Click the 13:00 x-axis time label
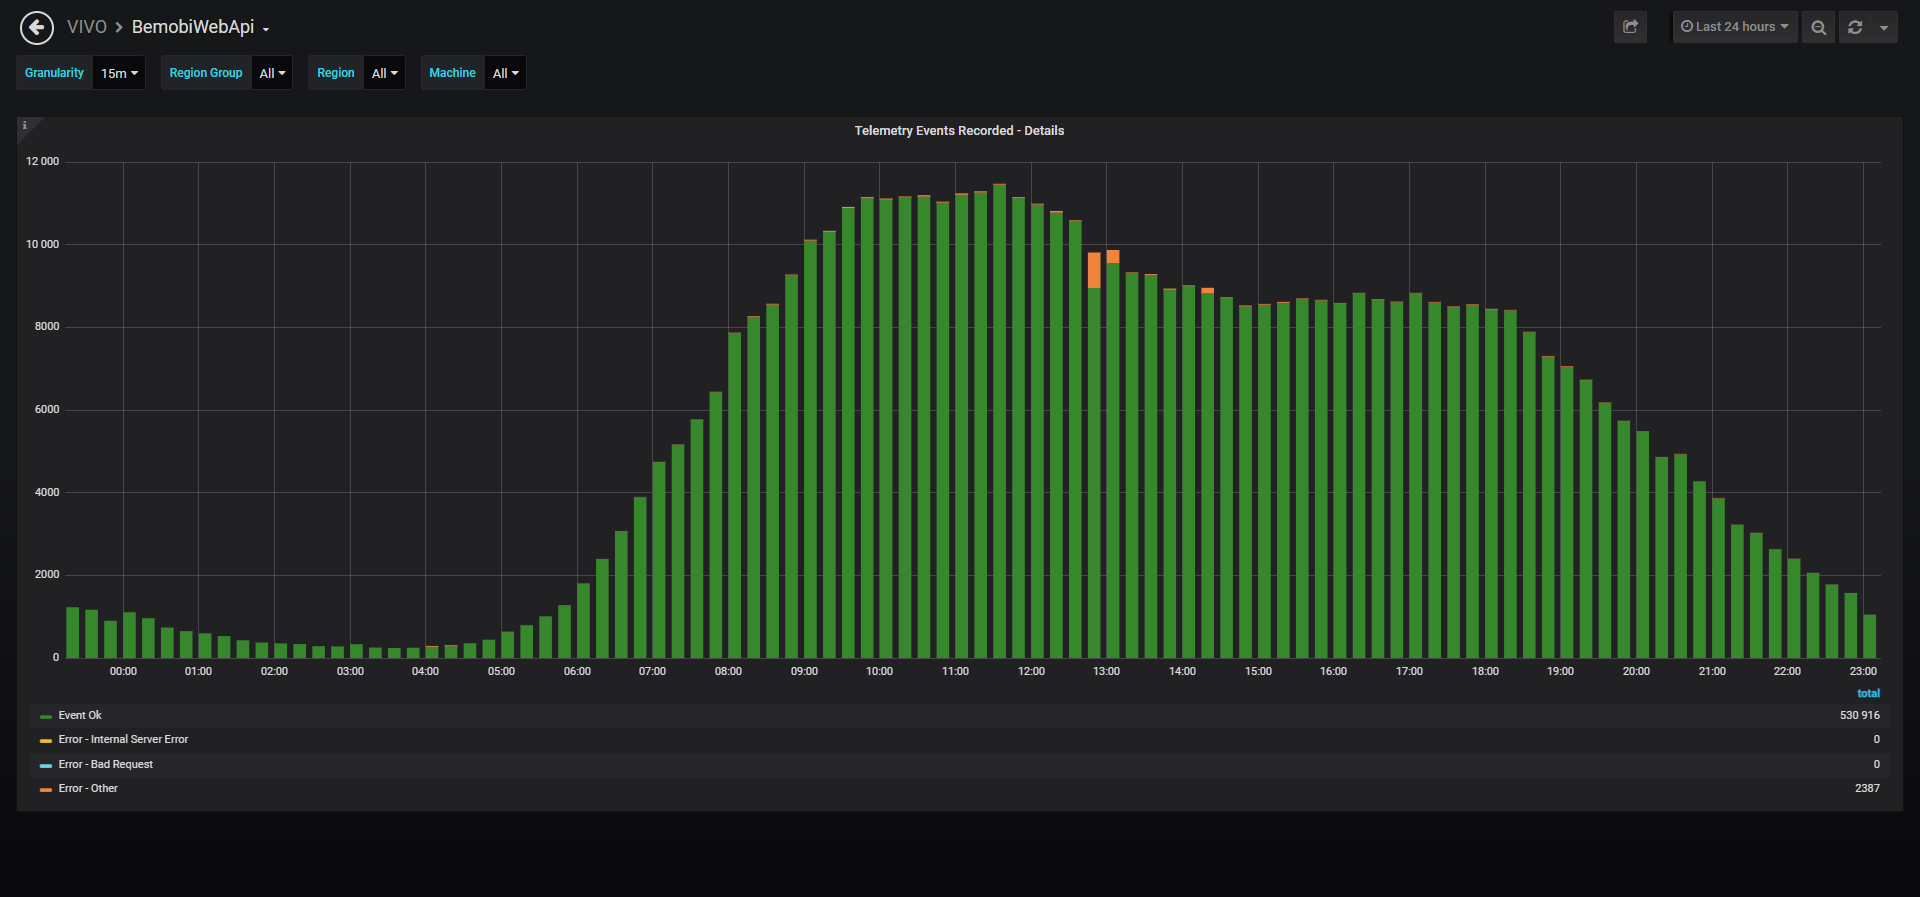 coord(1106,671)
